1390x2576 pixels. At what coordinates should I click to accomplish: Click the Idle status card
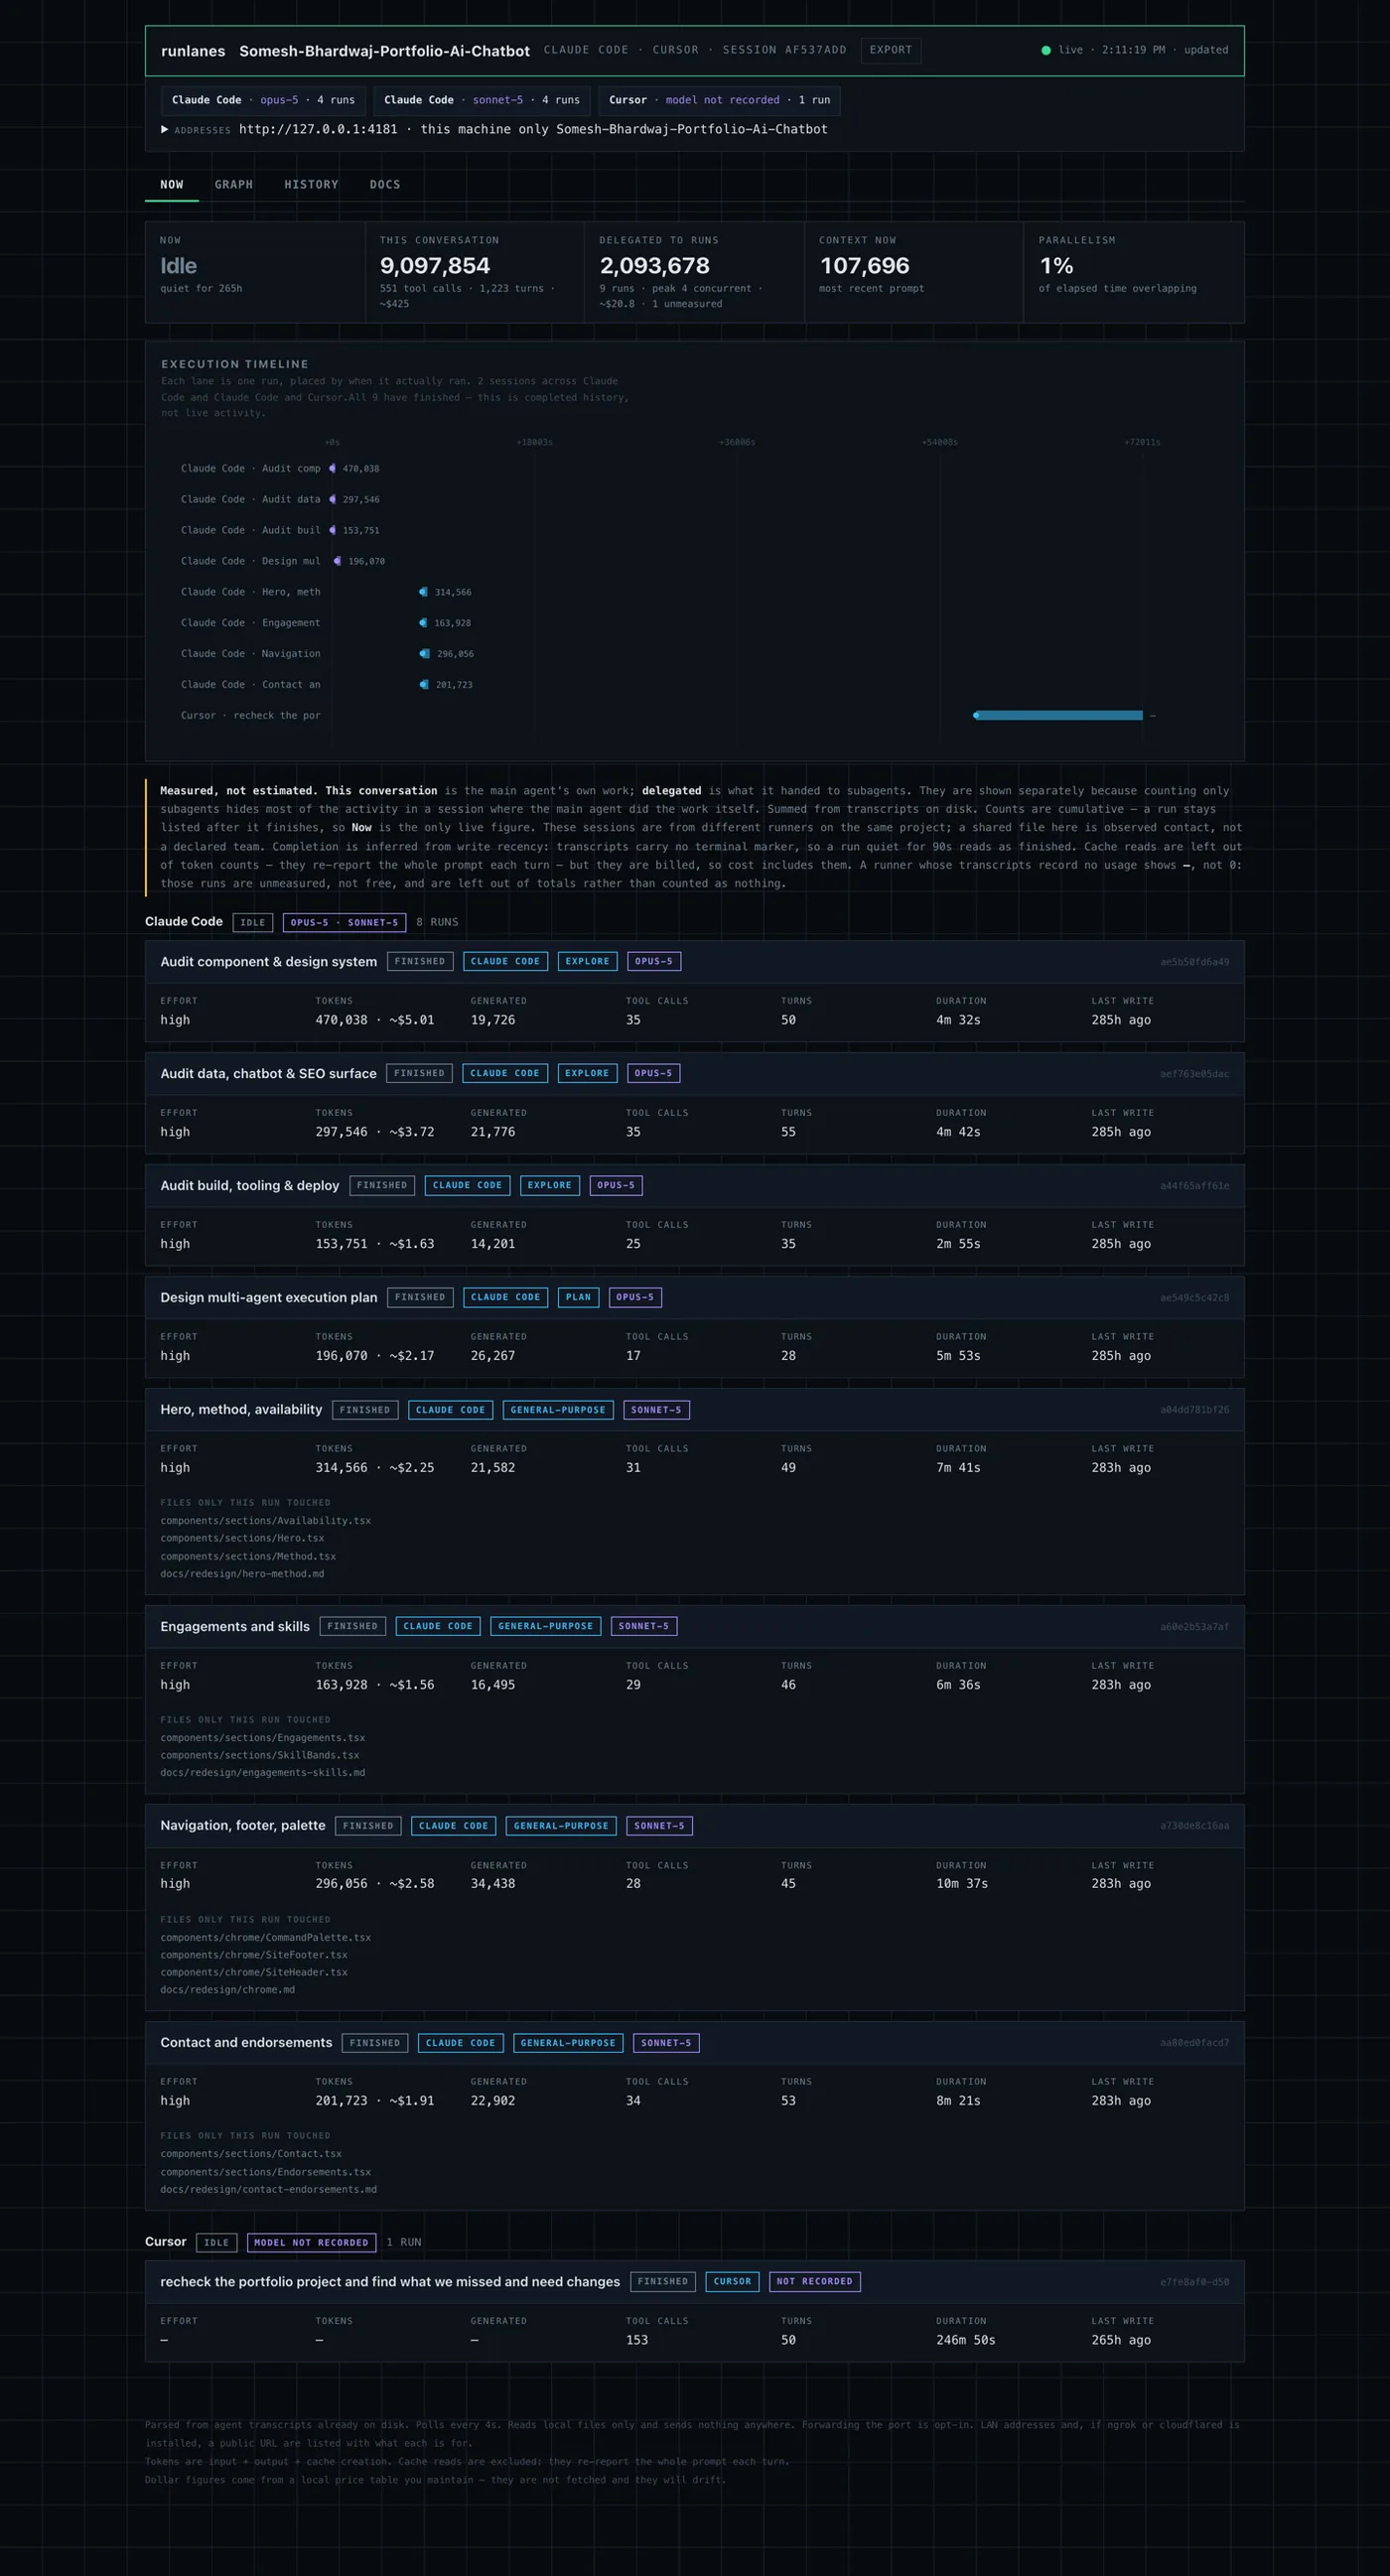tap(255, 272)
